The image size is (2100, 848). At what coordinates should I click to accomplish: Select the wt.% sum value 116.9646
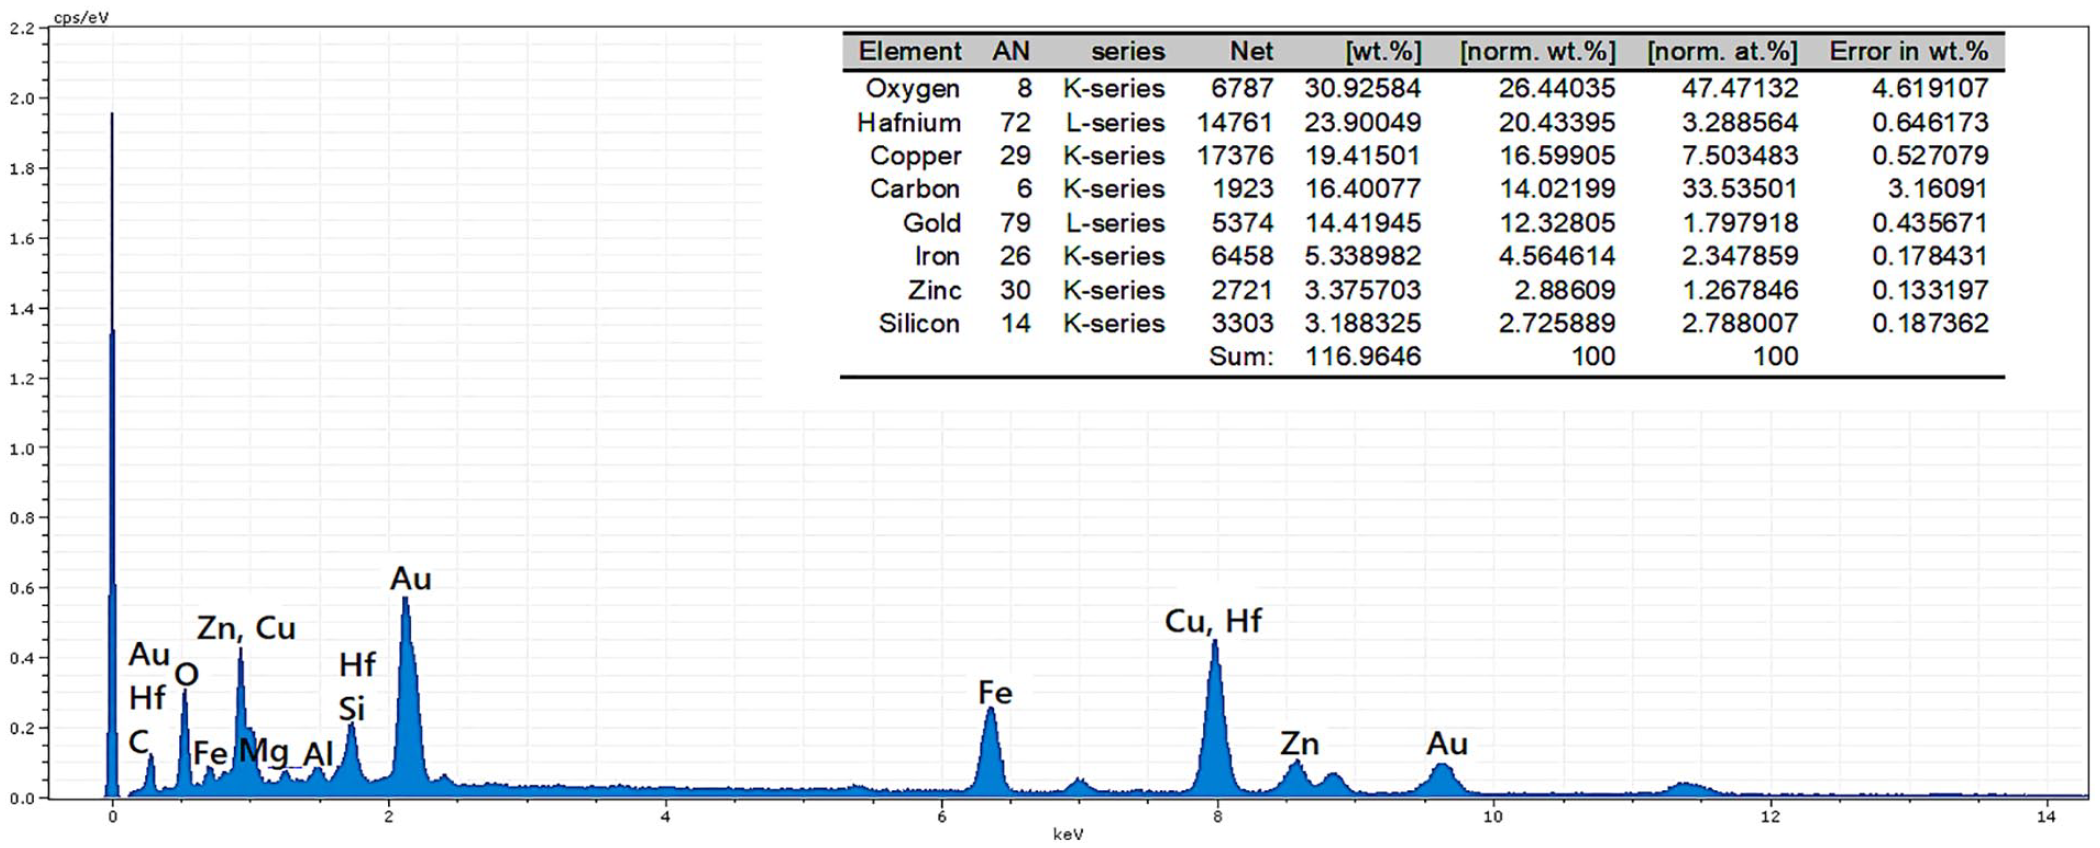[x=1362, y=357]
